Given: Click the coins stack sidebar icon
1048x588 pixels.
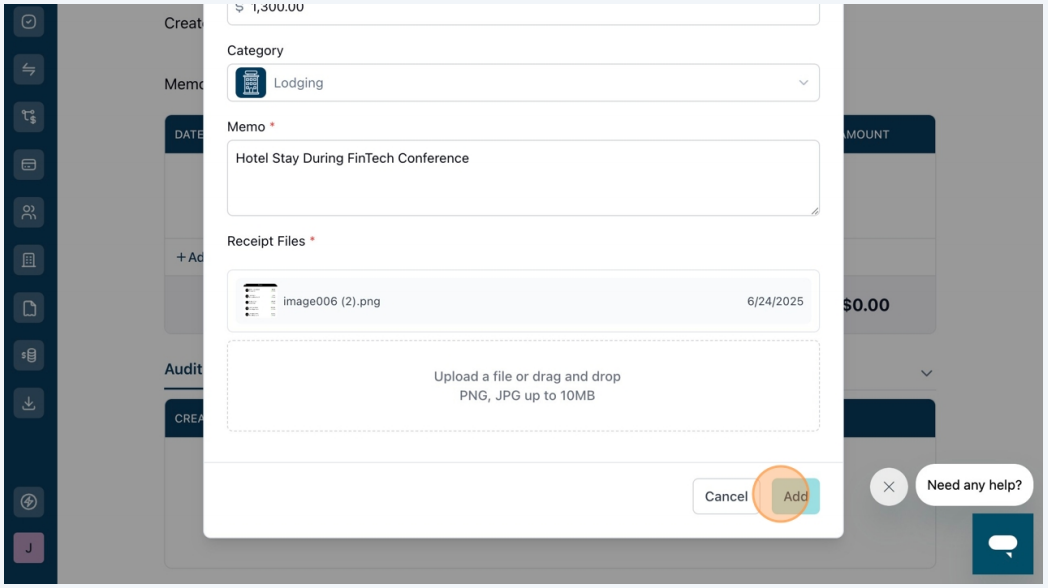Looking at the screenshot, I should [29, 355].
